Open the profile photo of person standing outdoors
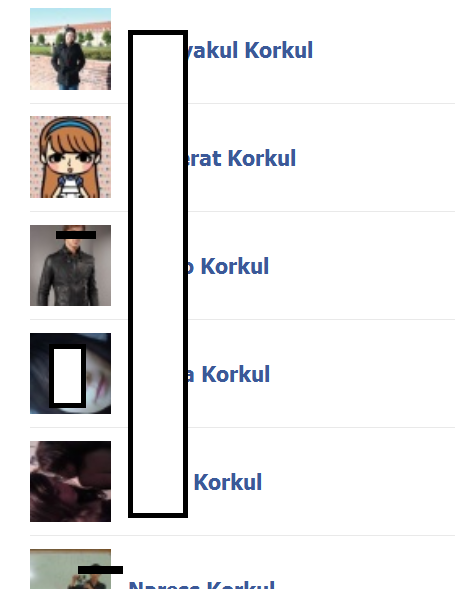 (x=70, y=49)
